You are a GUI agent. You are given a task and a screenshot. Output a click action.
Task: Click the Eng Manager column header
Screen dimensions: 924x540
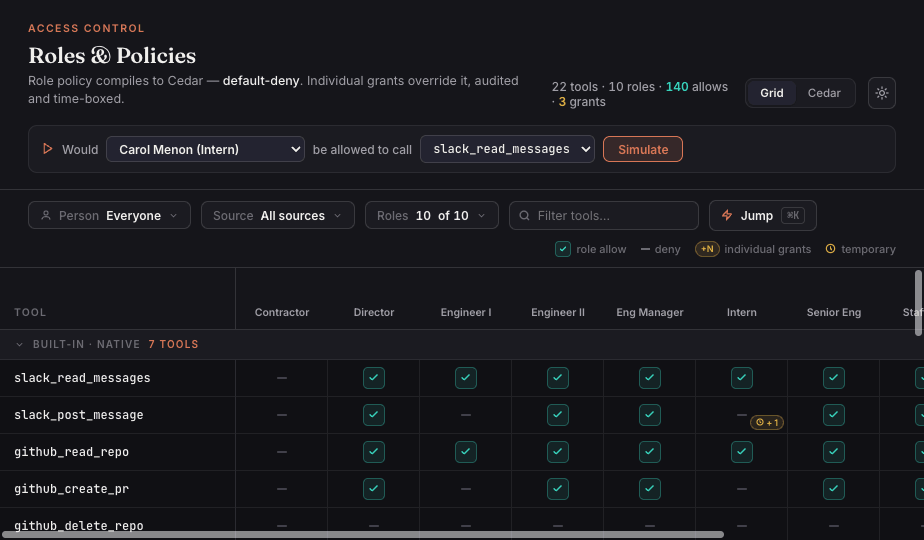(x=649, y=312)
